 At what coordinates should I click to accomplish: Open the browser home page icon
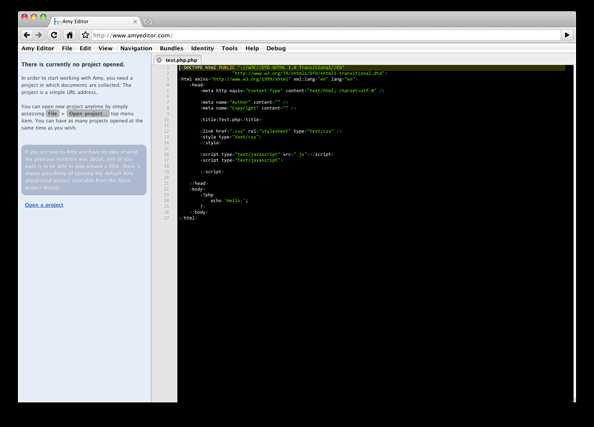(70, 35)
